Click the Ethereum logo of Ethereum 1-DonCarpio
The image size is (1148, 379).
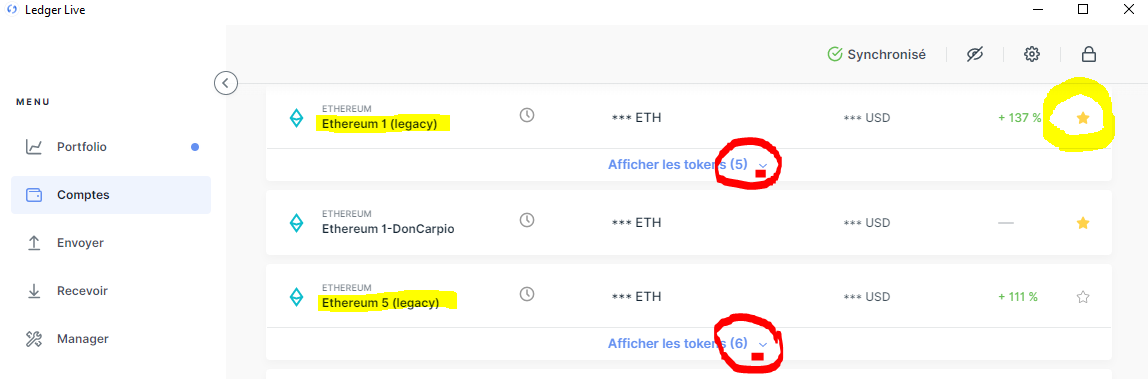[296, 222]
